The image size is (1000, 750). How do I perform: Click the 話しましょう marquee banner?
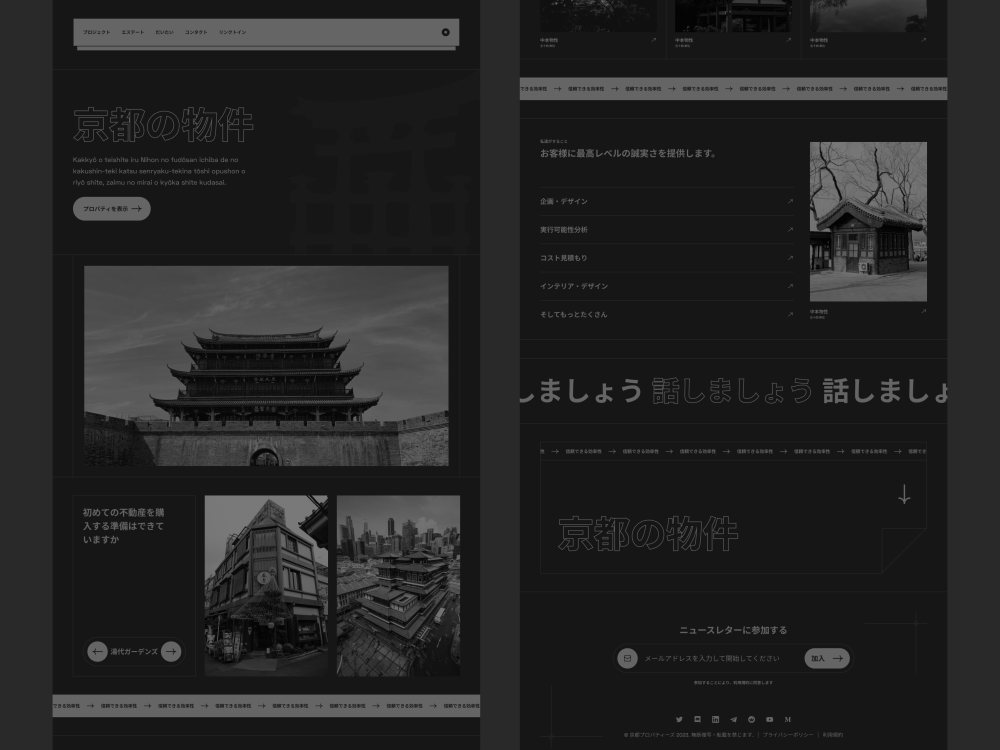pos(733,391)
